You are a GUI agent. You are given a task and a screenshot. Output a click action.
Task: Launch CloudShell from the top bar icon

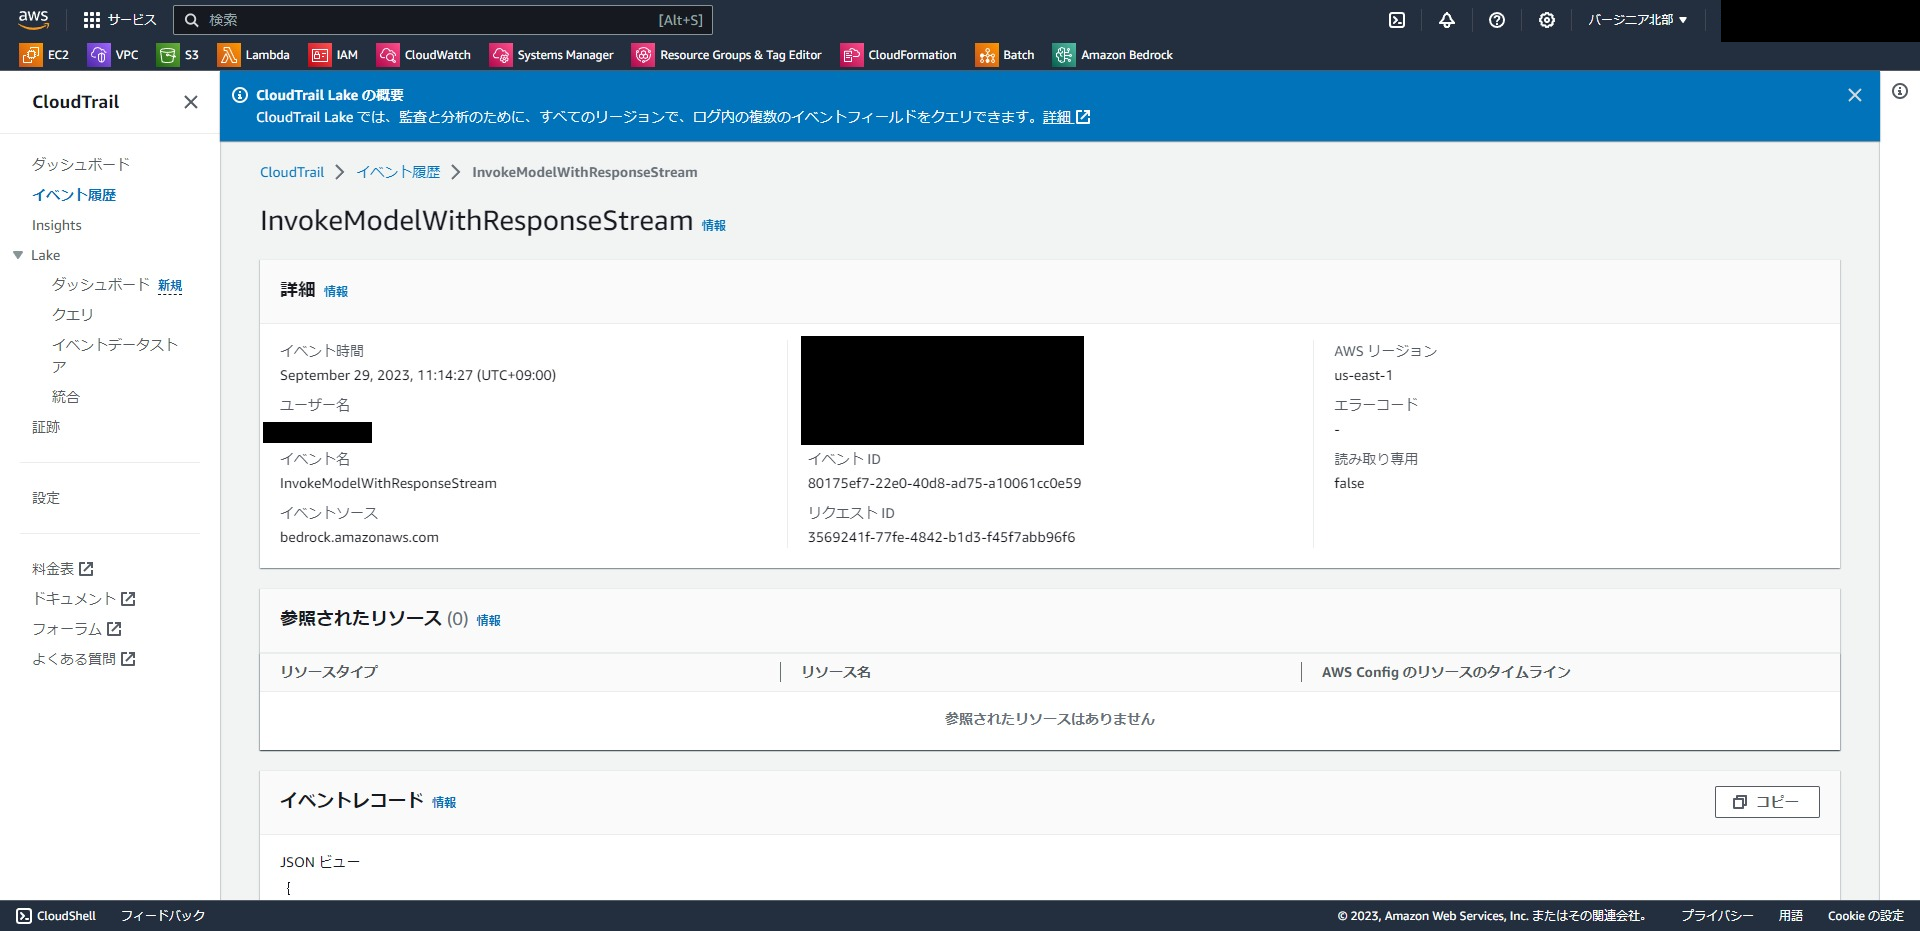[1397, 20]
